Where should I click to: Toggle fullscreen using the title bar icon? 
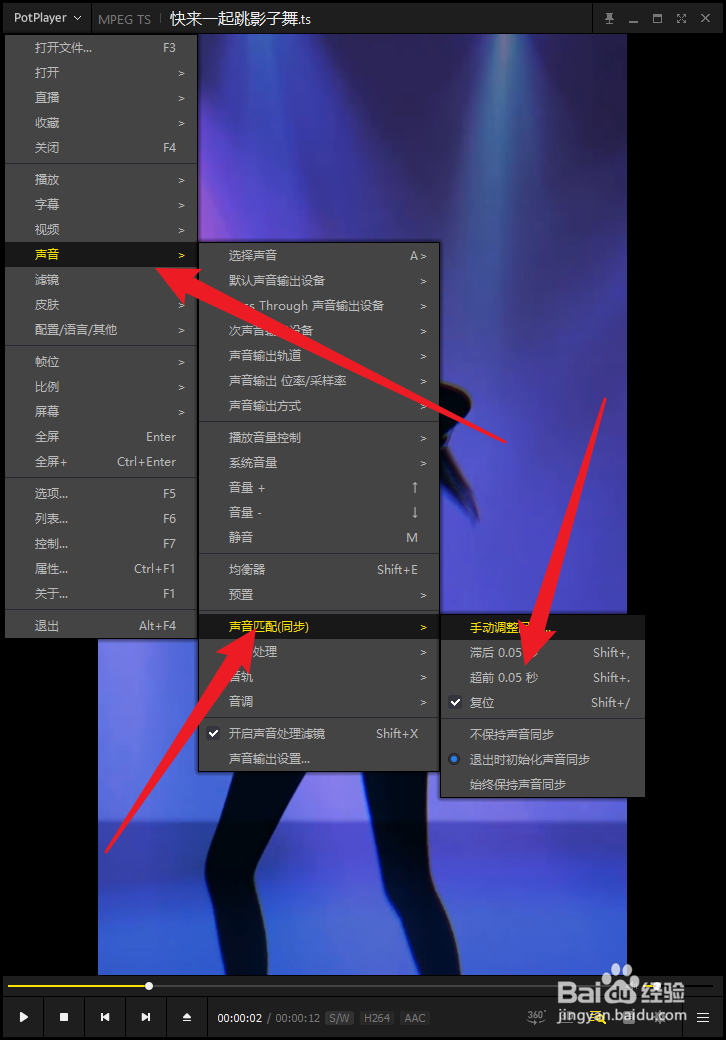682,19
